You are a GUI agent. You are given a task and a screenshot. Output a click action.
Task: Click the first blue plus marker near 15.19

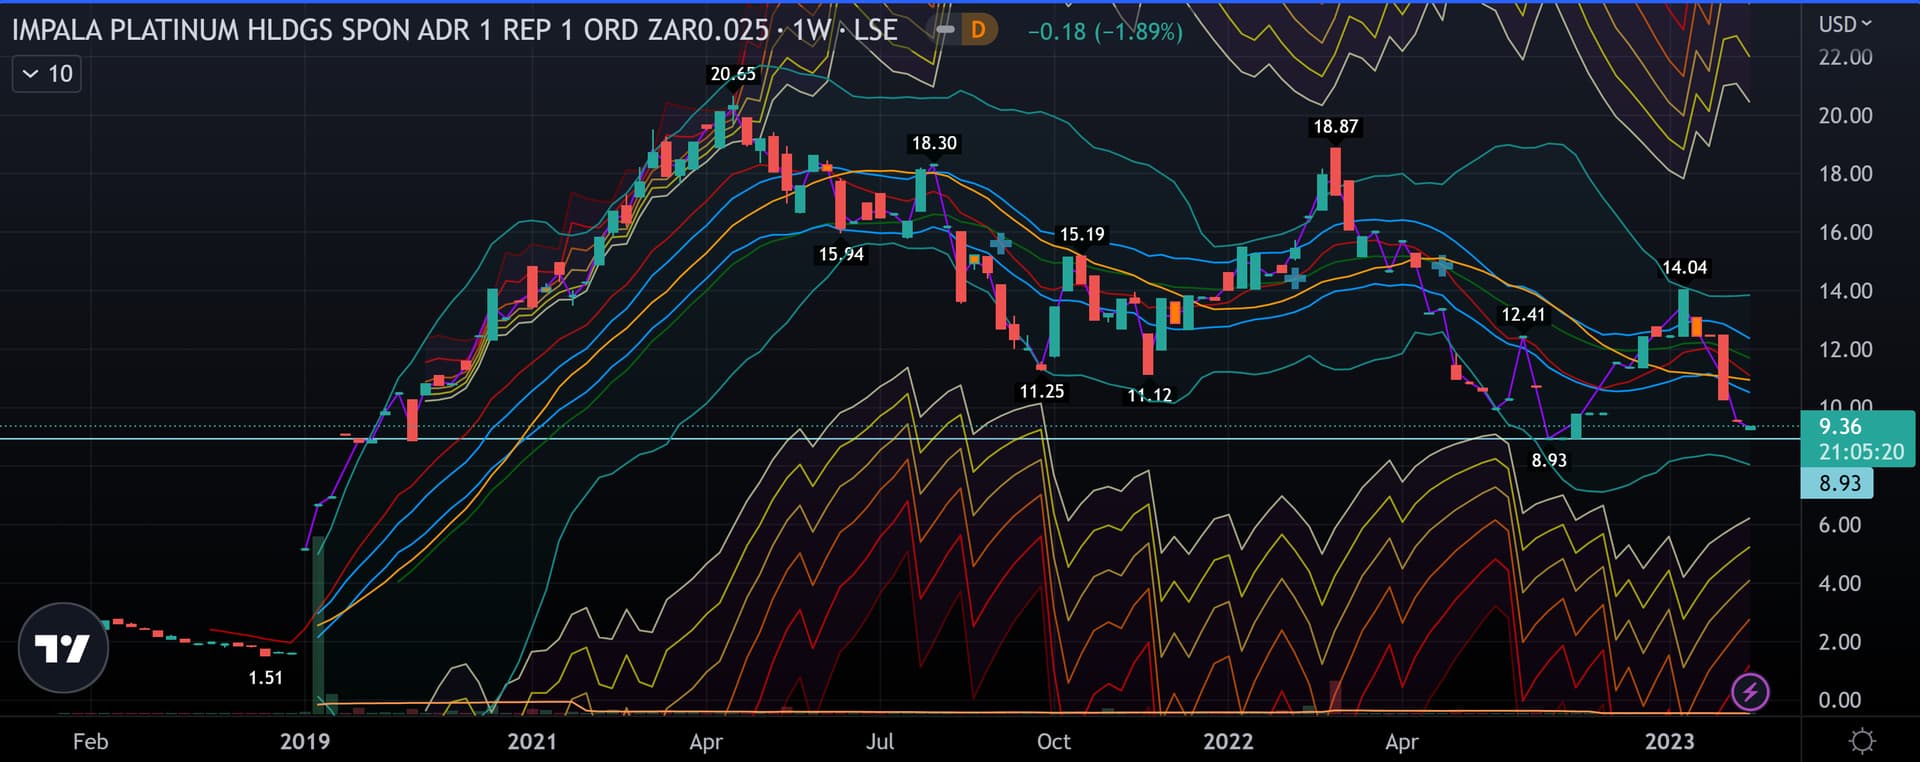point(1000,243)
